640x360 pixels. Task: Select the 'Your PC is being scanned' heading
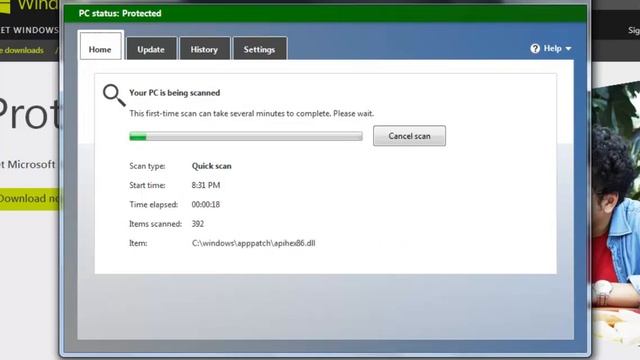pyautogui.click(x=175, y=93)
